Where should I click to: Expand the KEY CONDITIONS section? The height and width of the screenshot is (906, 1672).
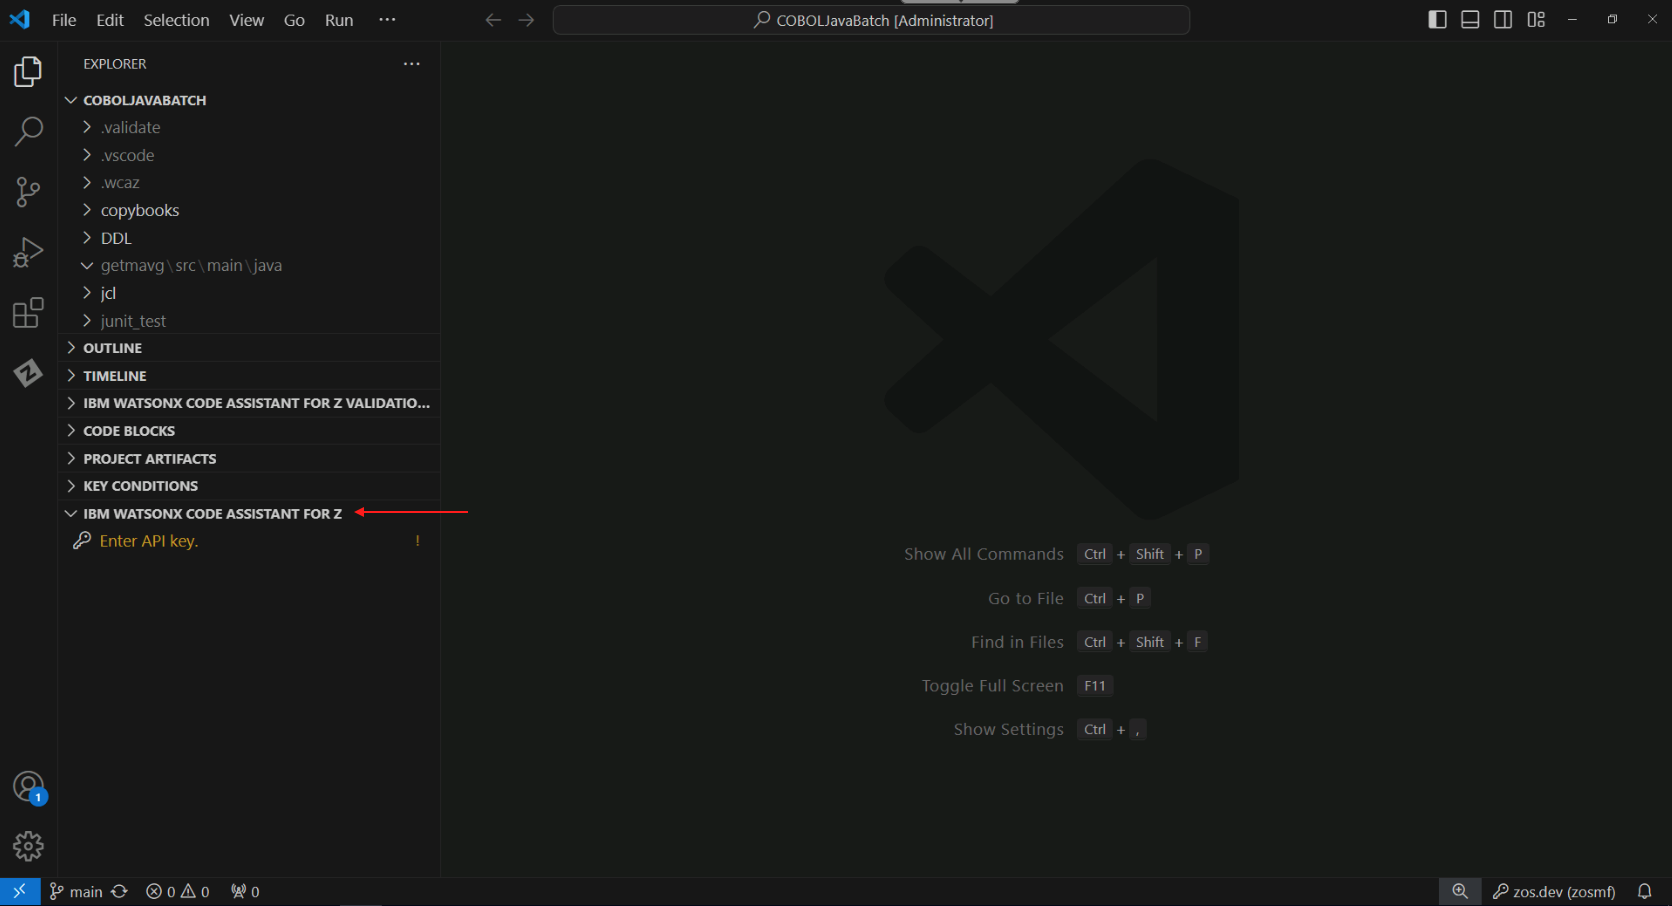(x=249, y=486)
